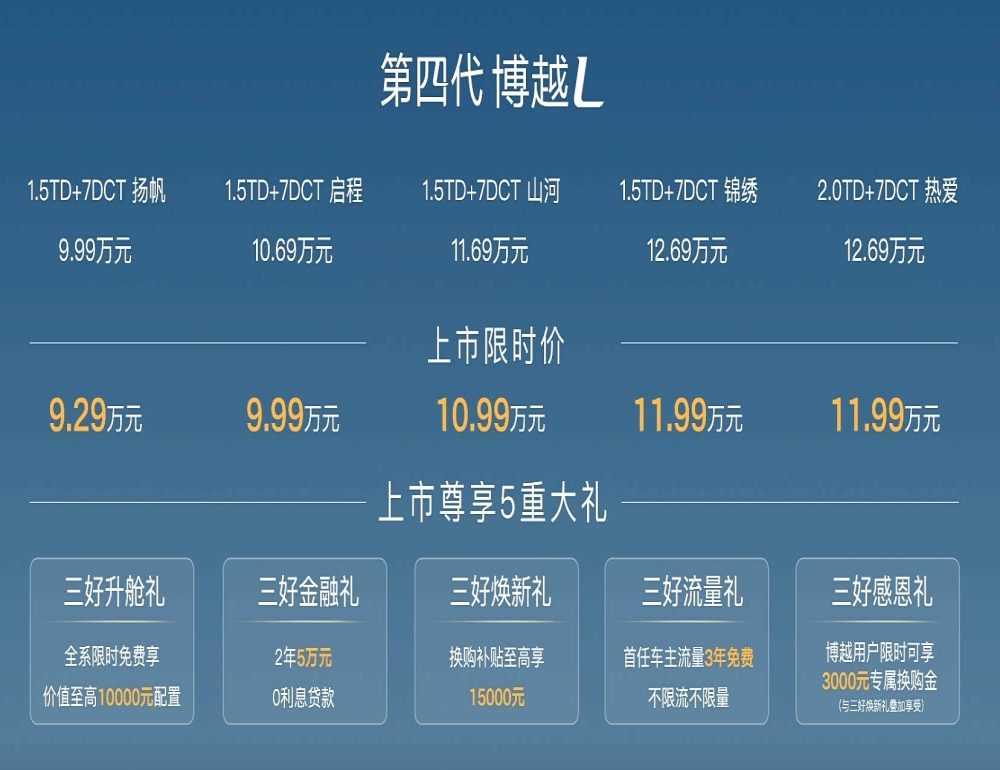Click the orange limited price 9.99万元
This screenshot has width=1000, height=770.
click(x=293, y=415)
